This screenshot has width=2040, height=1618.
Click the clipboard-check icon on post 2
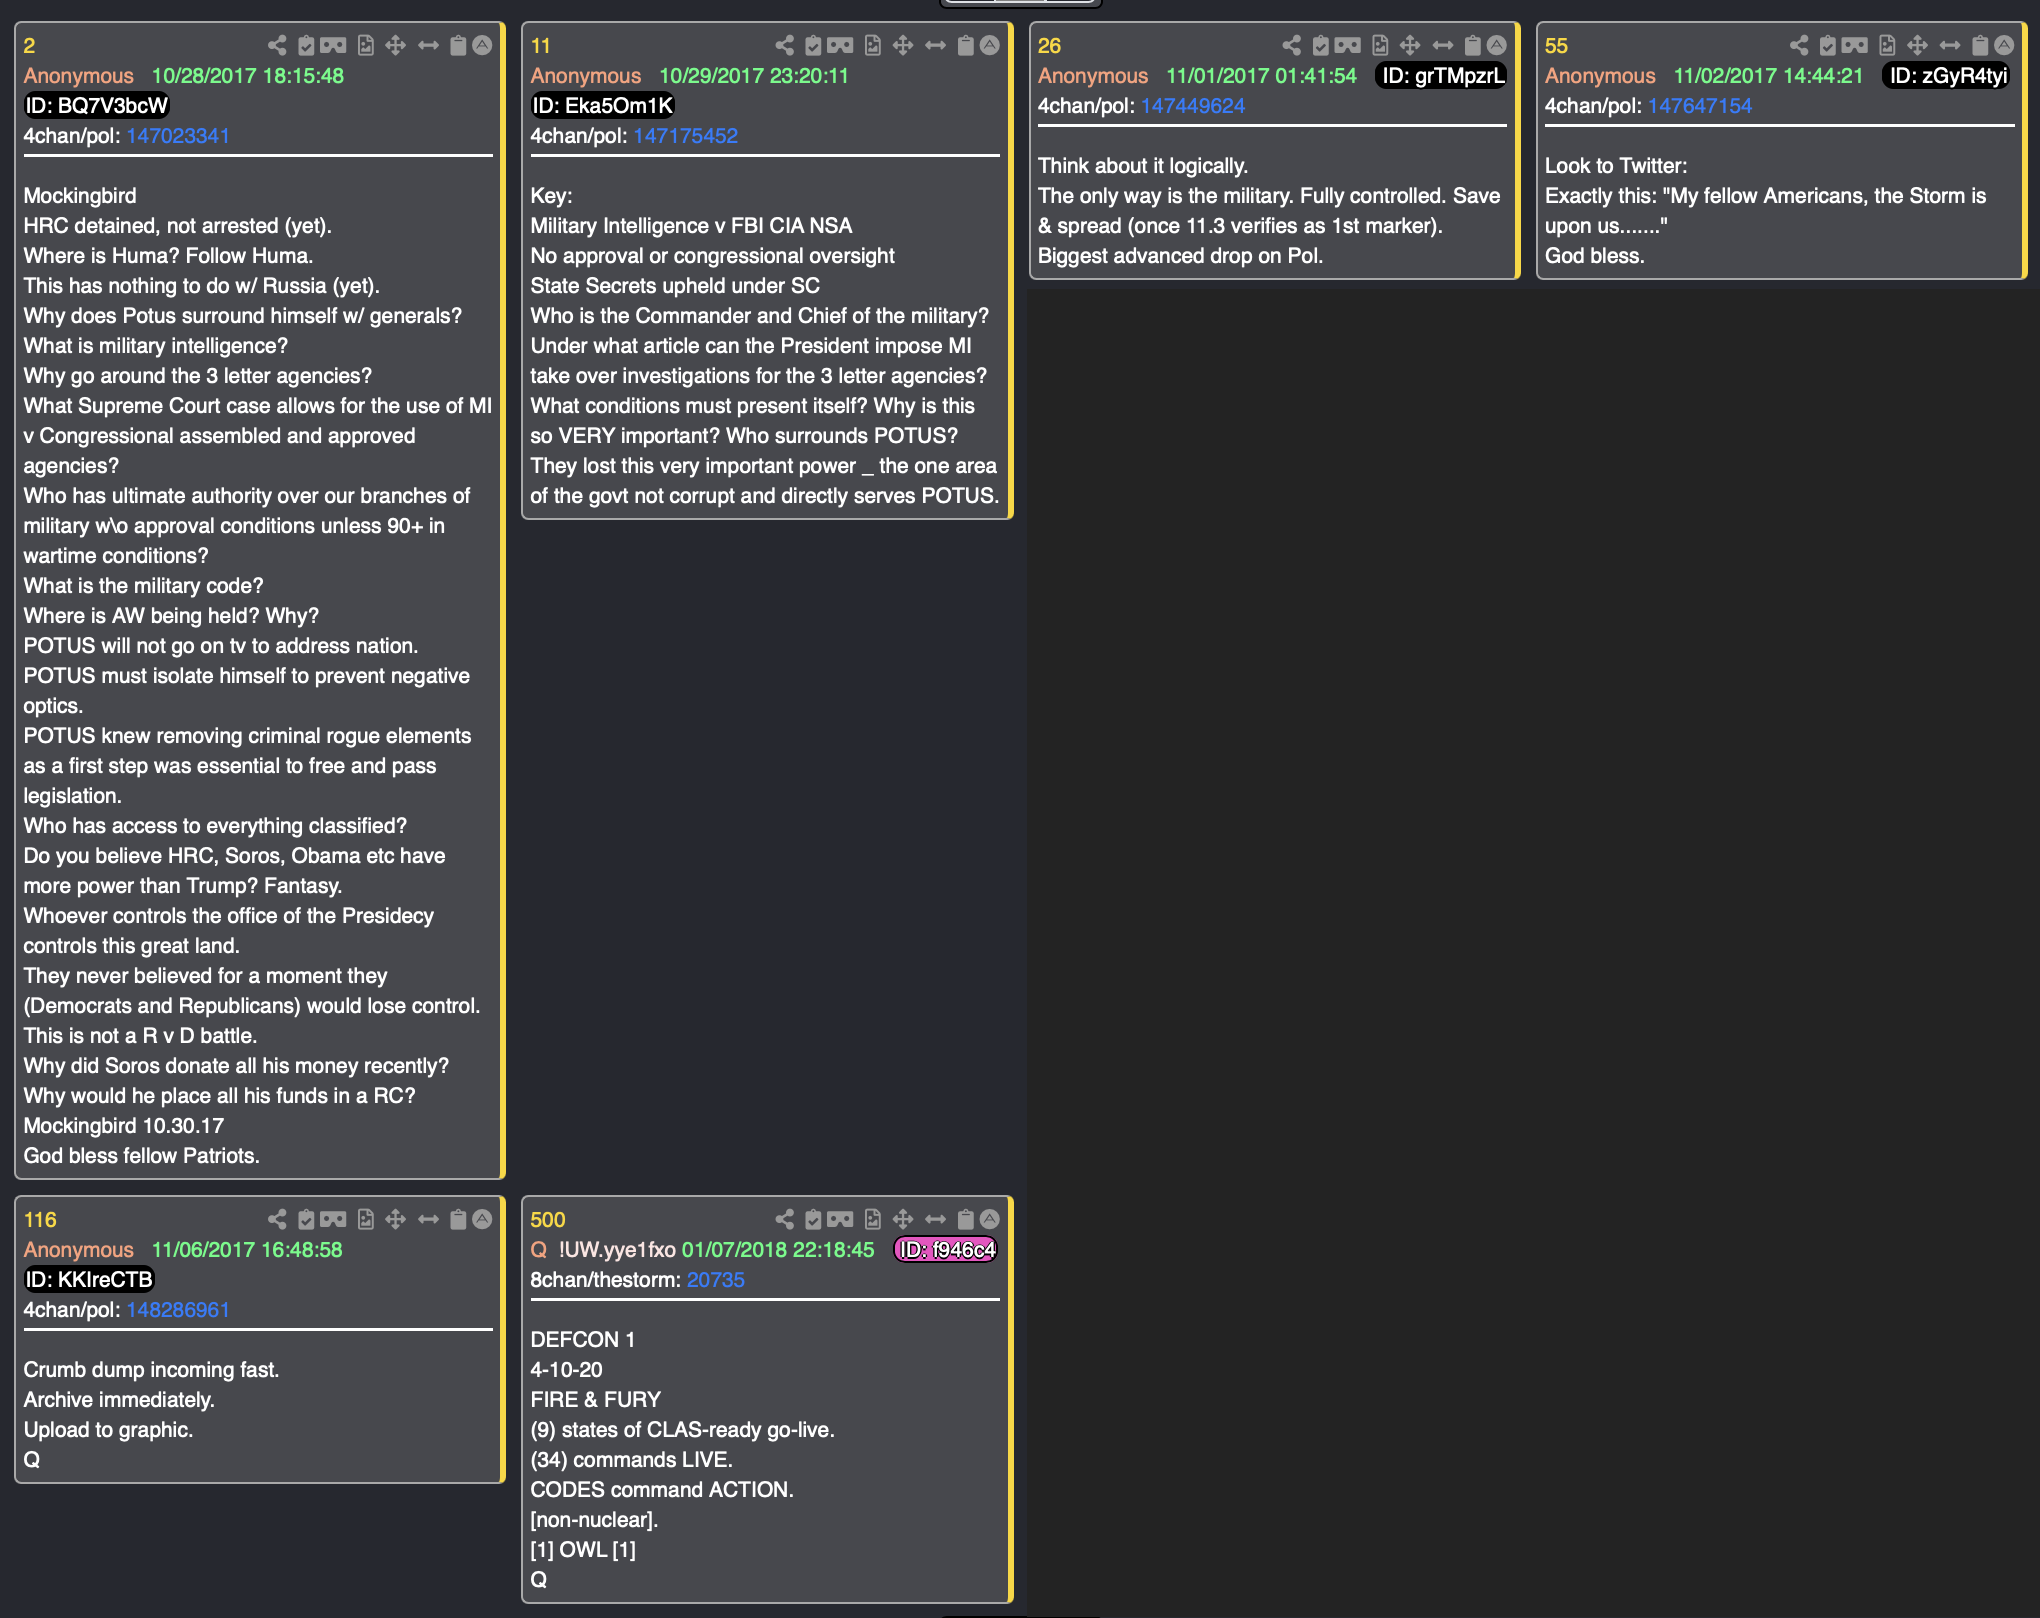point(306,45)
